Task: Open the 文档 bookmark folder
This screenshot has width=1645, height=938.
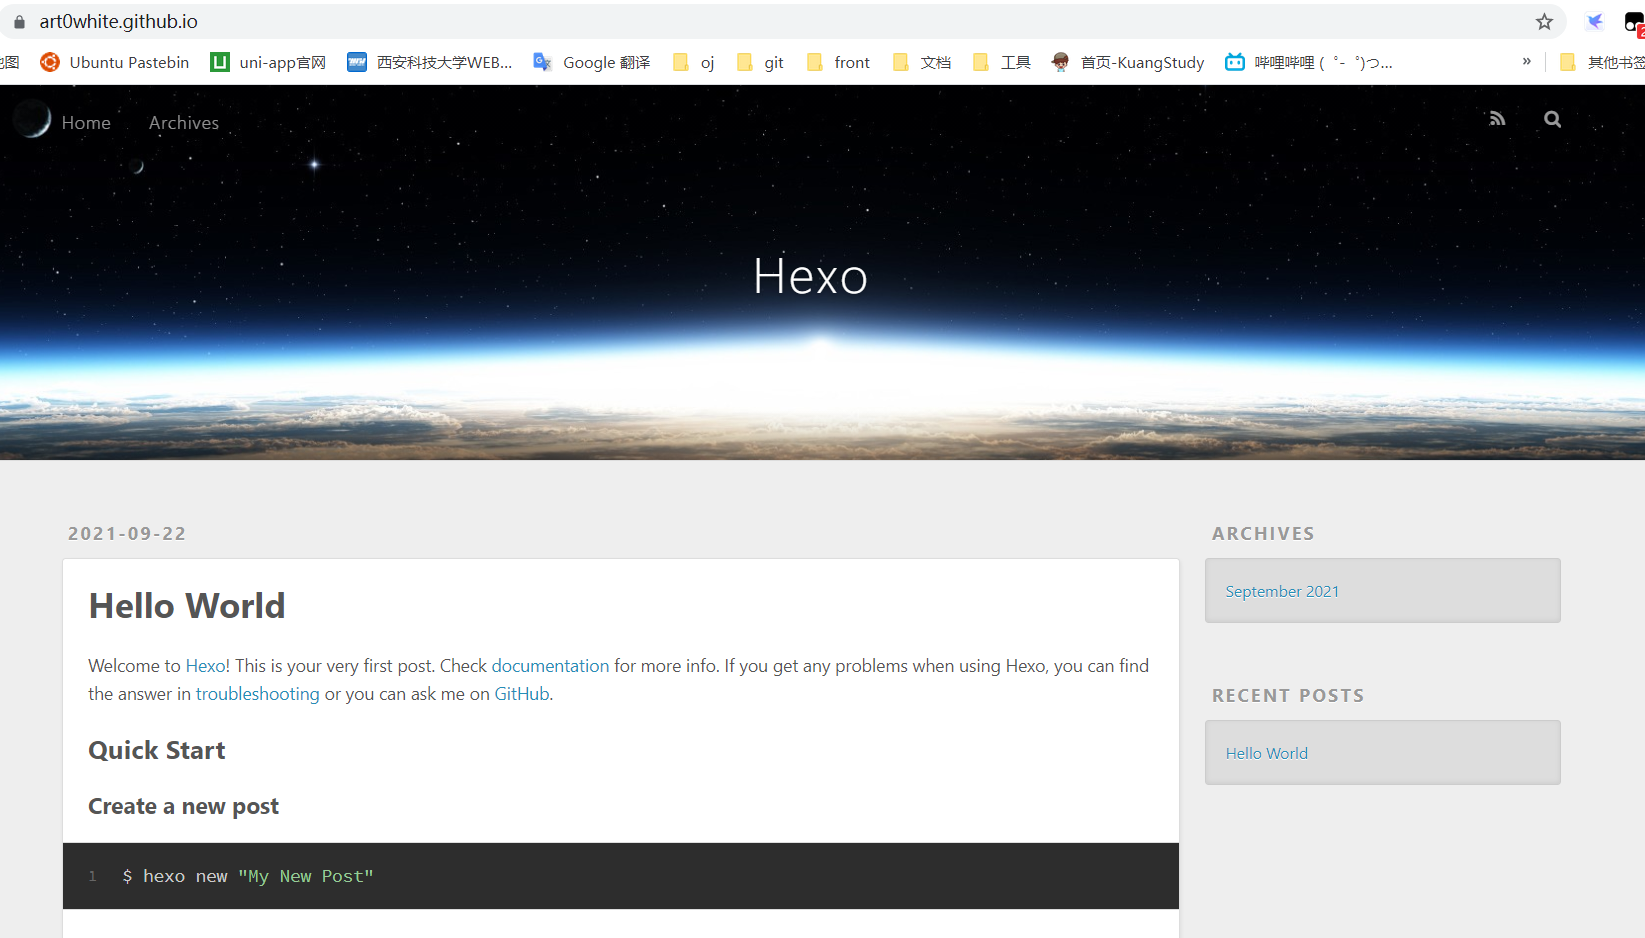Action: point(922,62)
